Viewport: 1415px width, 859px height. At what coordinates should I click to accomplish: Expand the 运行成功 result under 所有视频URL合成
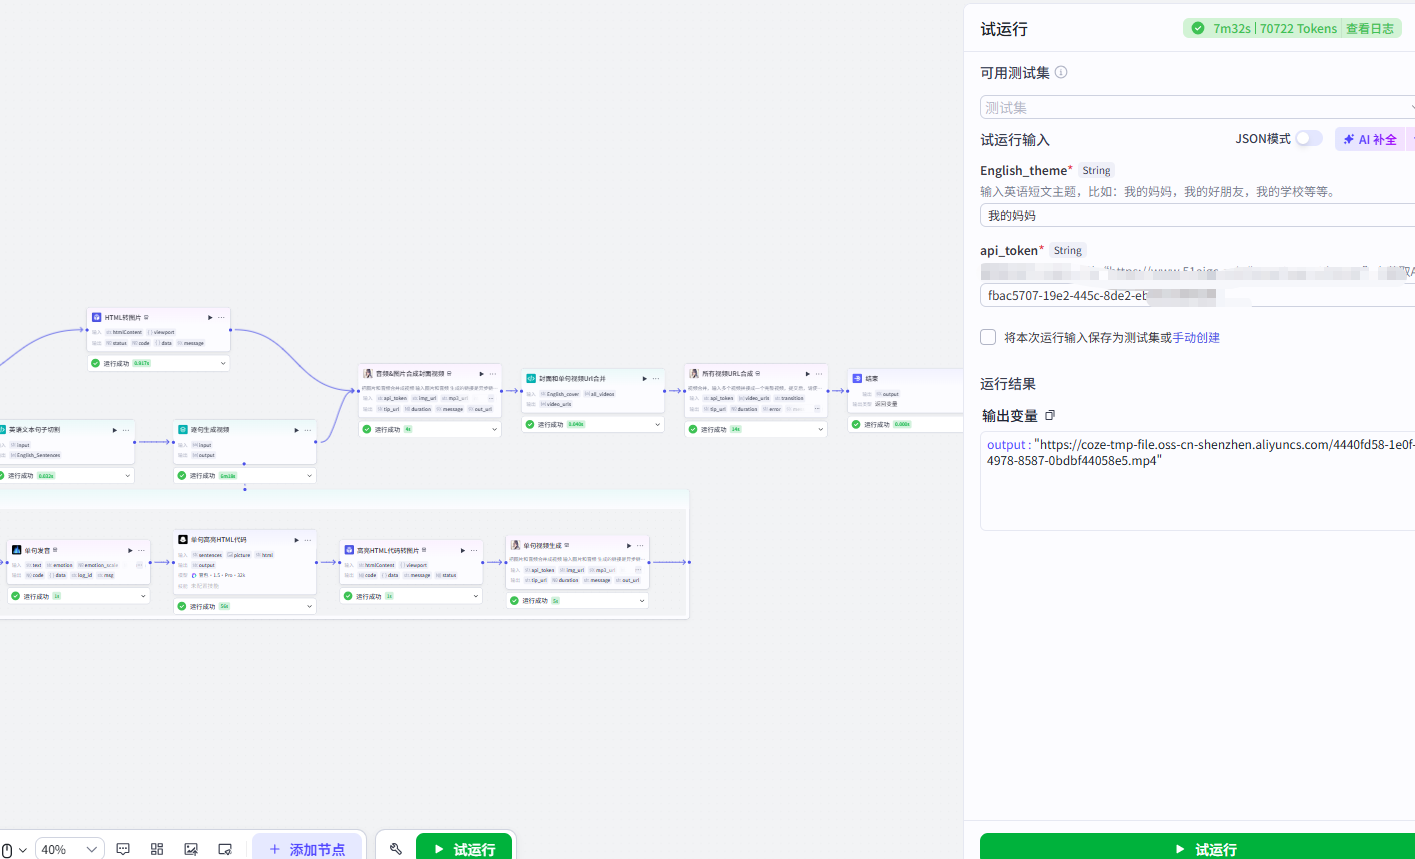[x=756, y=429]
